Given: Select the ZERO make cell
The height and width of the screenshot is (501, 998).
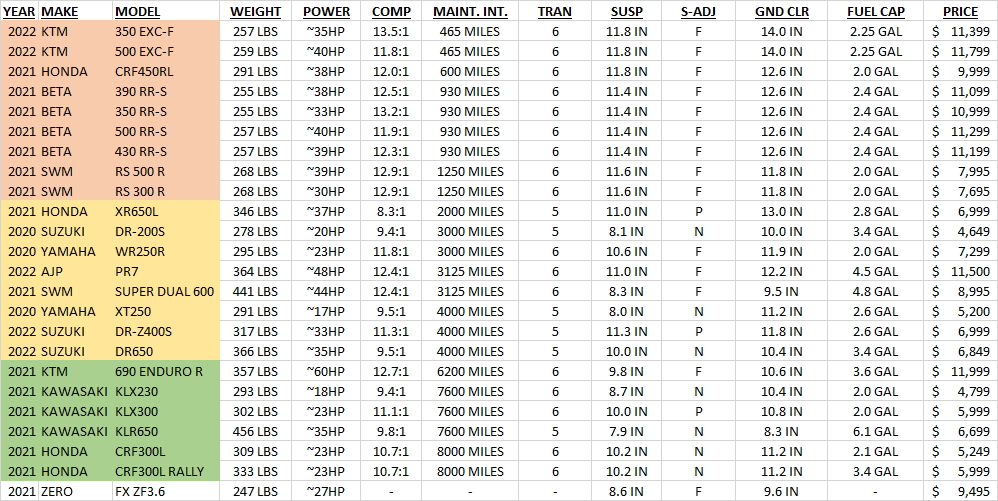Looking at the screenshot, I should pos(58,492).
